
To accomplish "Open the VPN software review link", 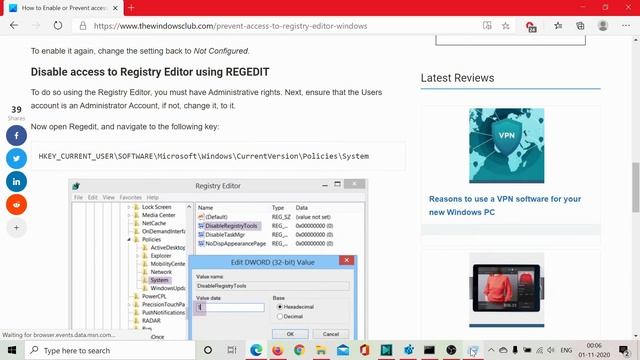I will 505,205.
